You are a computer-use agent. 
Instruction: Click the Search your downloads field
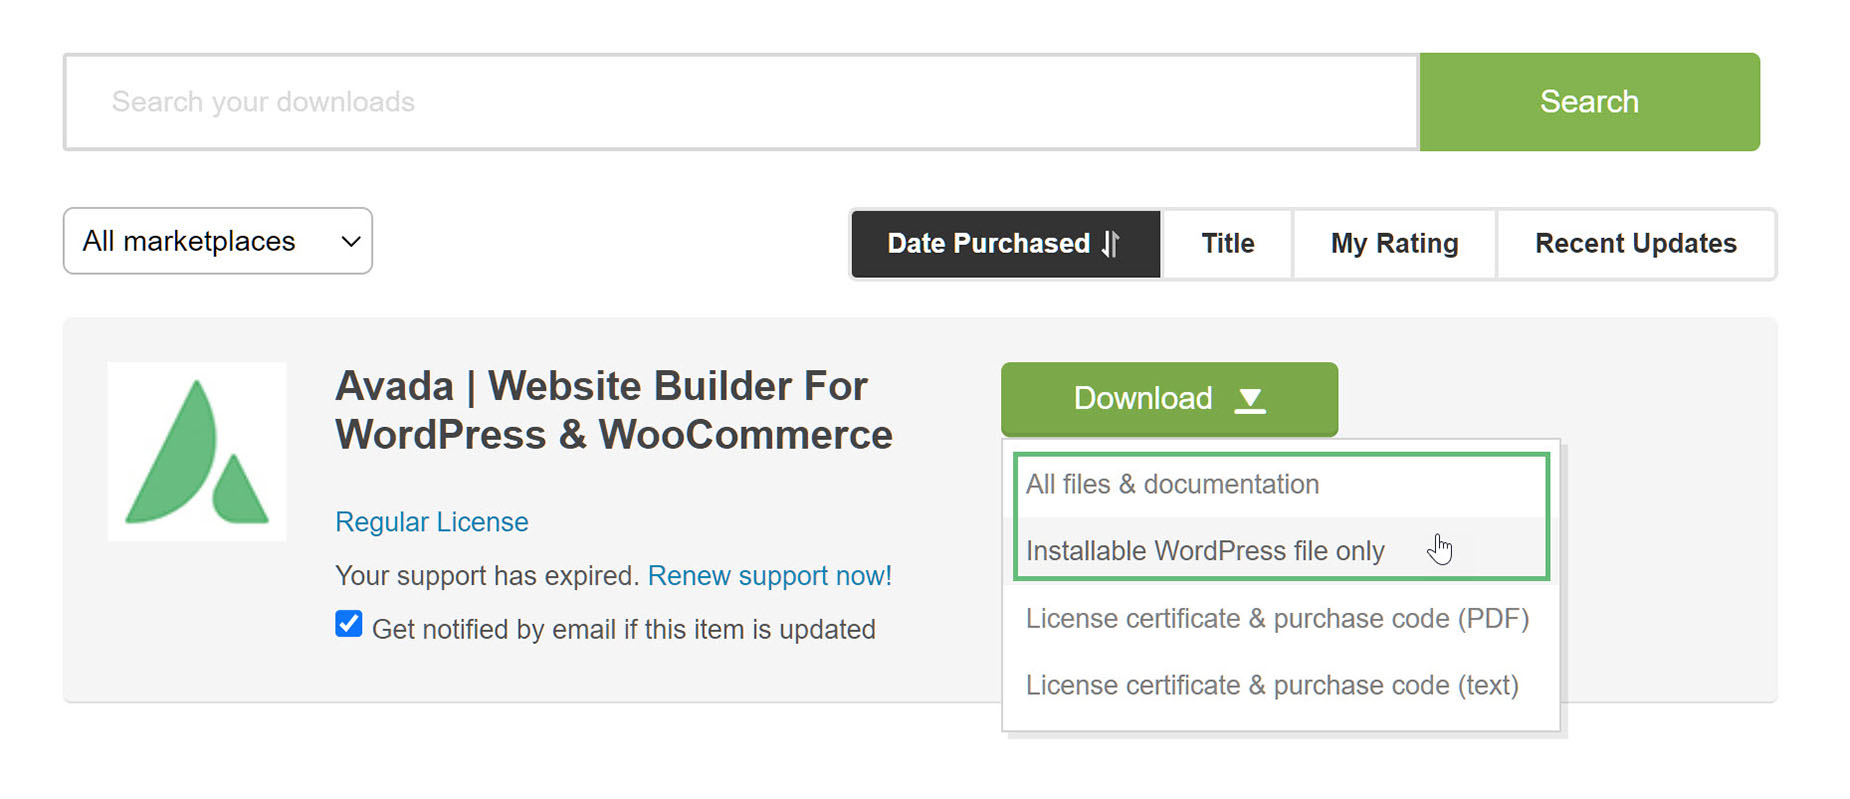coord(741,102)
